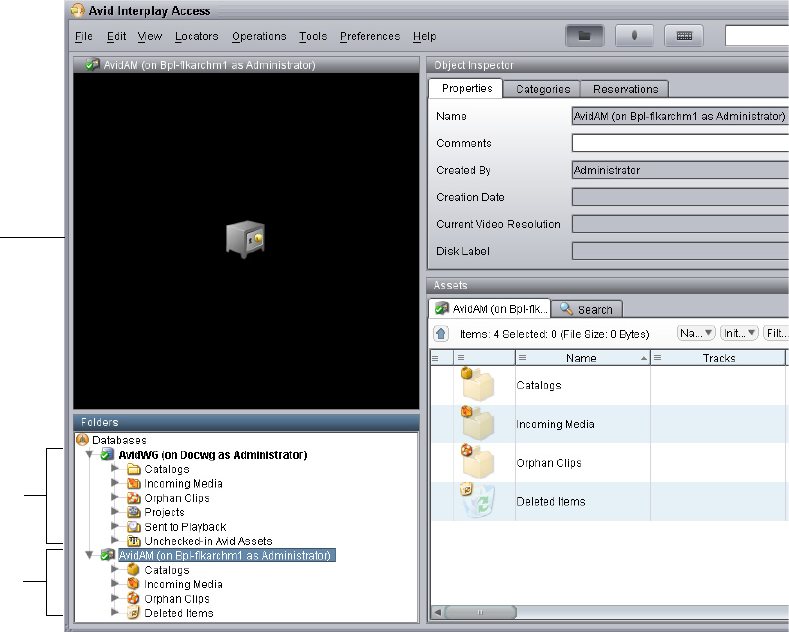Screen dimensions: 789x632
Task: Click the Name field in Object Inspector
Action: click(x=680, y=116)
